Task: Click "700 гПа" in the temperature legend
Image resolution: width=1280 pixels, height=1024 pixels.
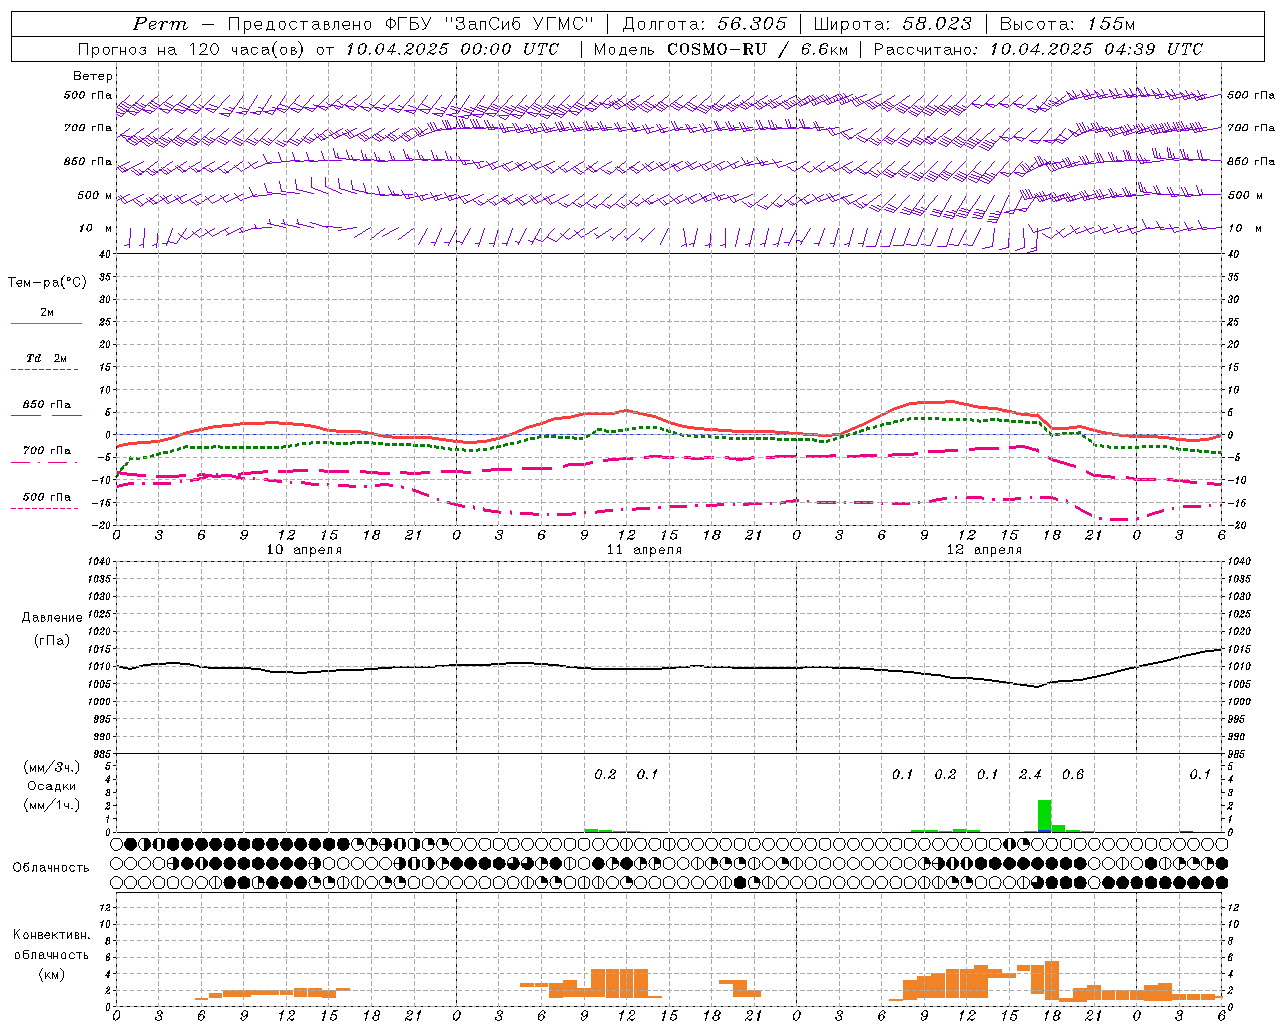Action: 47,451
